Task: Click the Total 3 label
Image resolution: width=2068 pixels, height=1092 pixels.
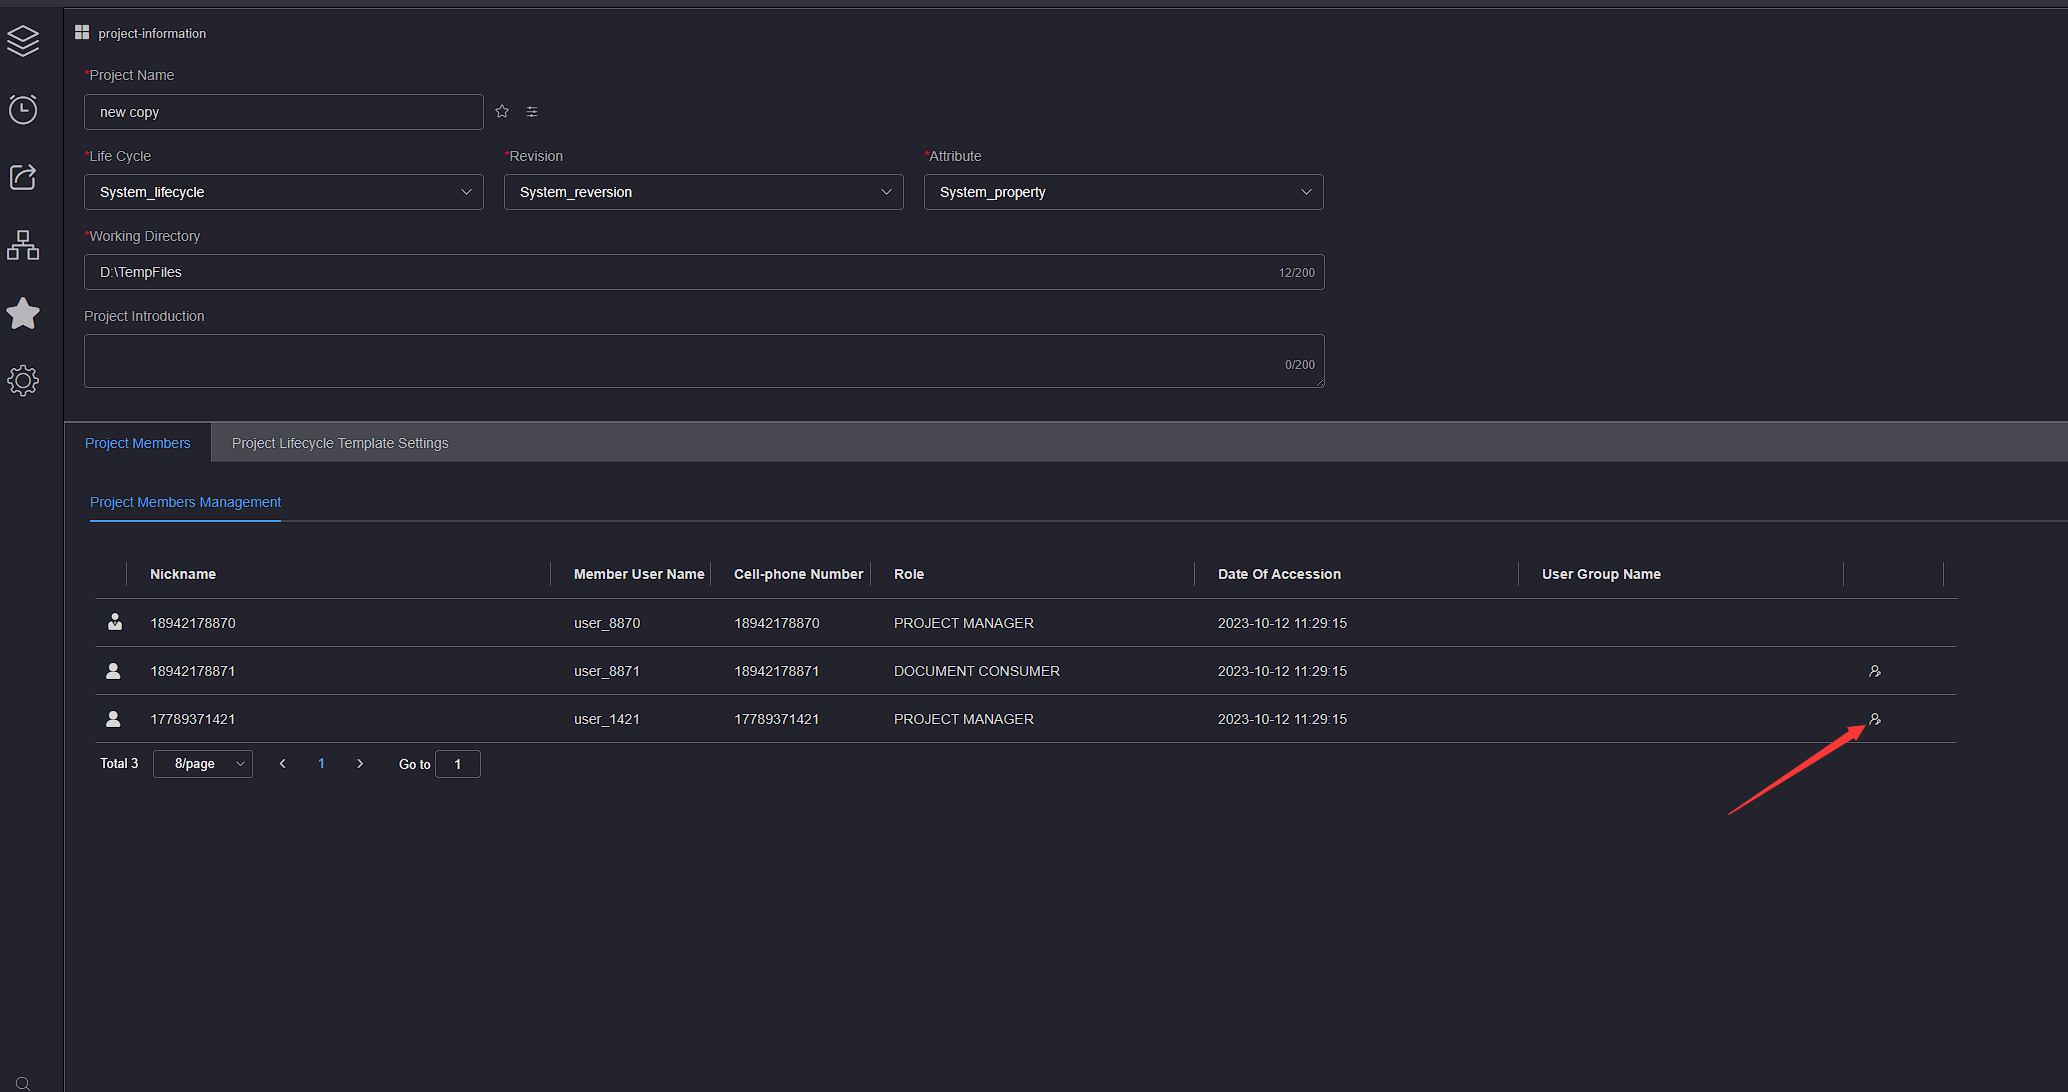Action: click(119, 763)
